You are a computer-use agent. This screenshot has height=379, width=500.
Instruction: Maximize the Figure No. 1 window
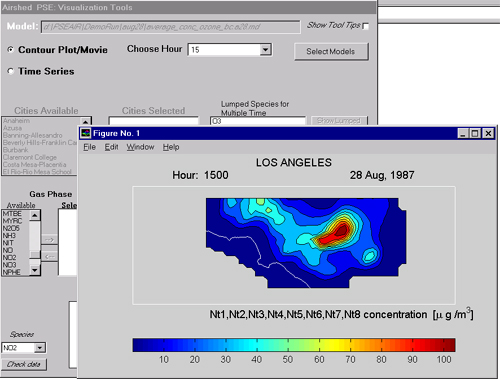[x=475, y=133]
